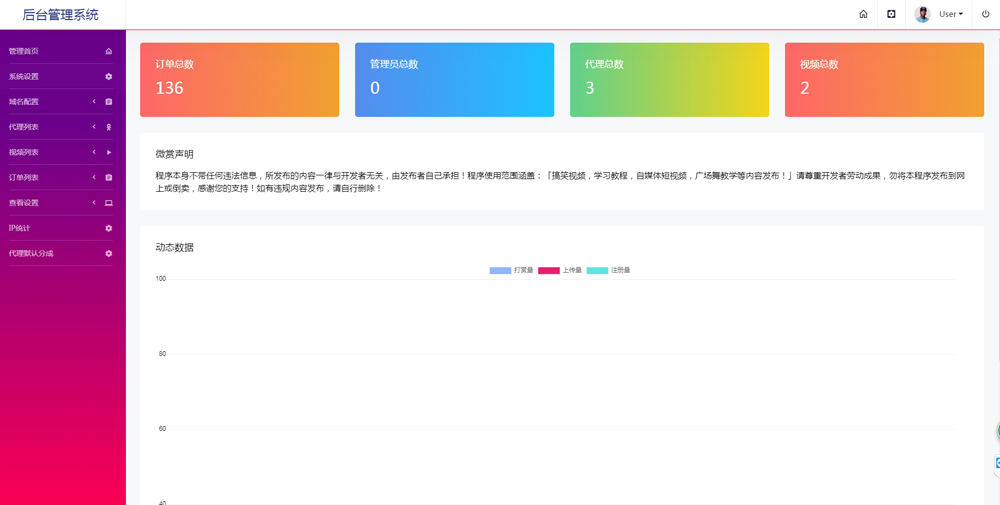Click the clipboard icon beside 域名配置

pyautogui.click(x=109, y=102)
